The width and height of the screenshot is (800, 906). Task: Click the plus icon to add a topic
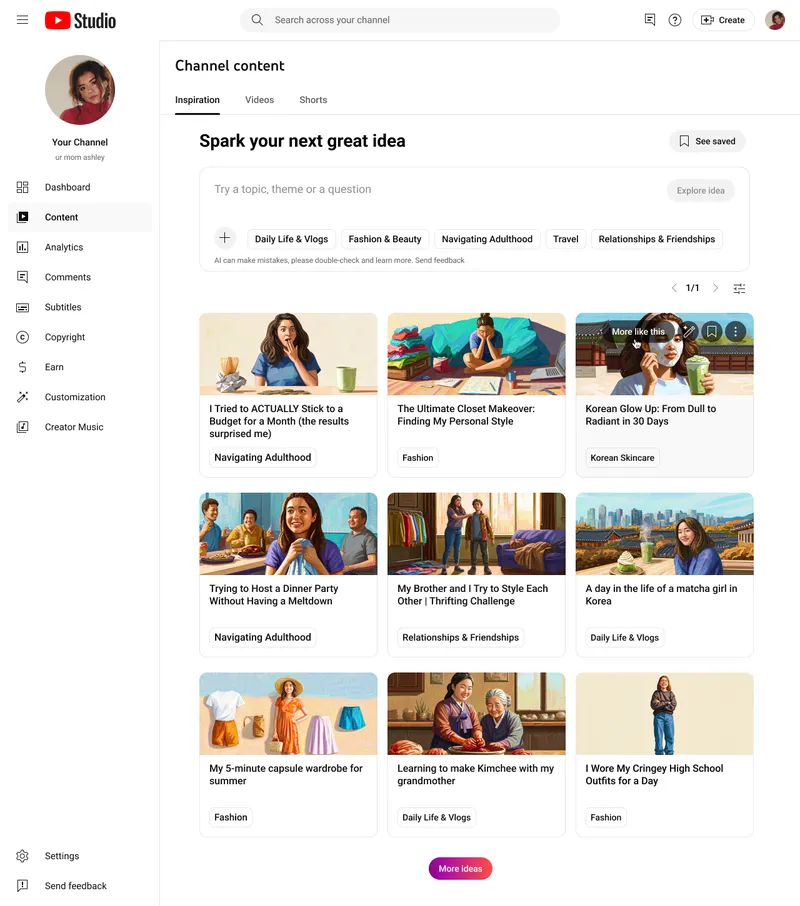click(x=224, y=238)
